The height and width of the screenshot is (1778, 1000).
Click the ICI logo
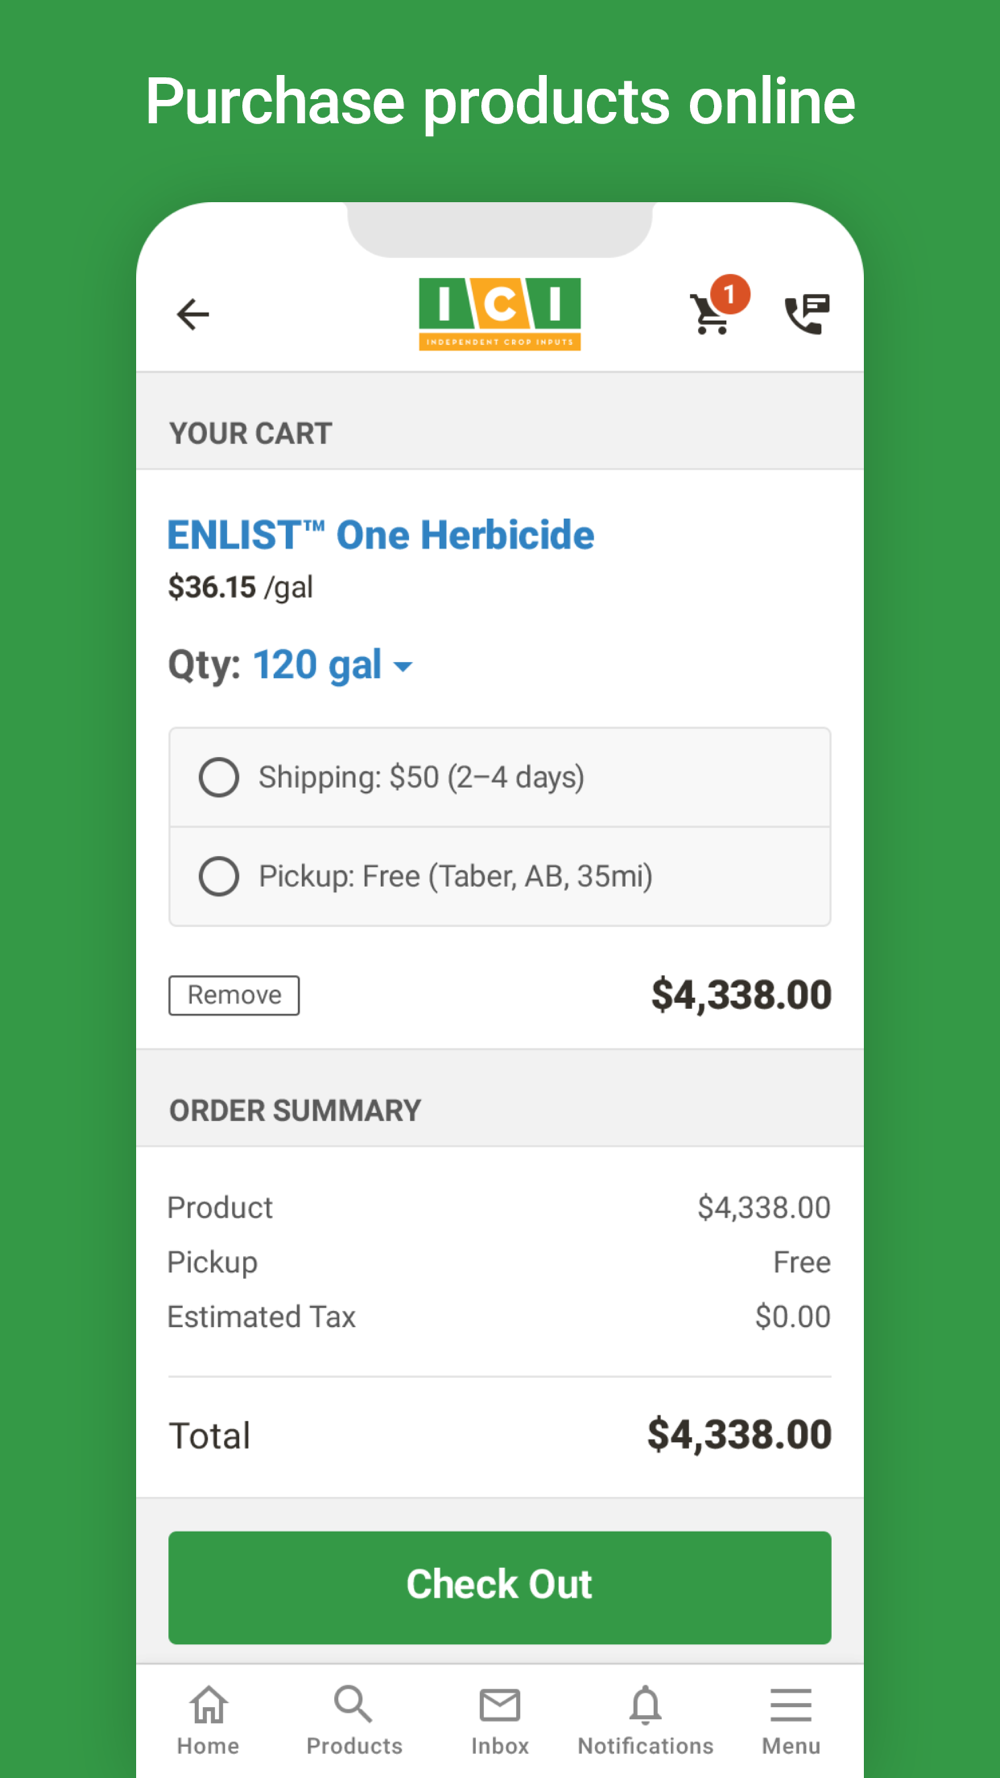click(x=499, y=313)
